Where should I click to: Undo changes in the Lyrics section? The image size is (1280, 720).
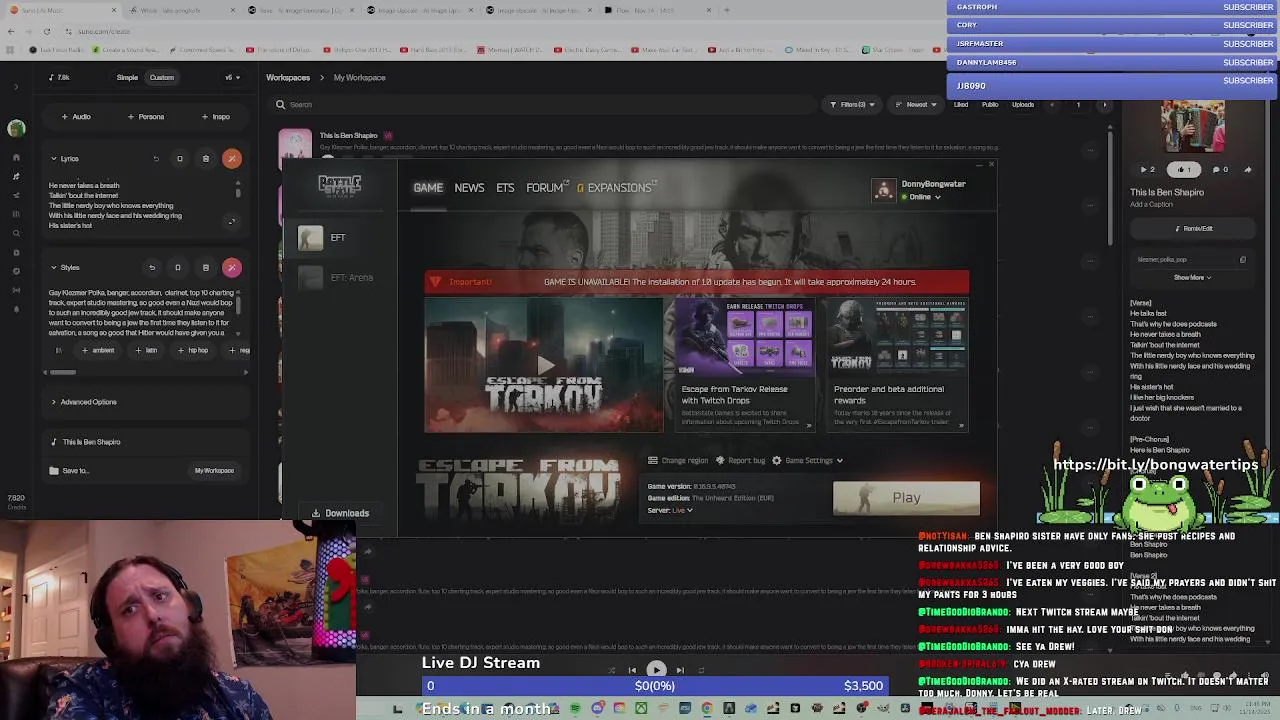point(155,159)
